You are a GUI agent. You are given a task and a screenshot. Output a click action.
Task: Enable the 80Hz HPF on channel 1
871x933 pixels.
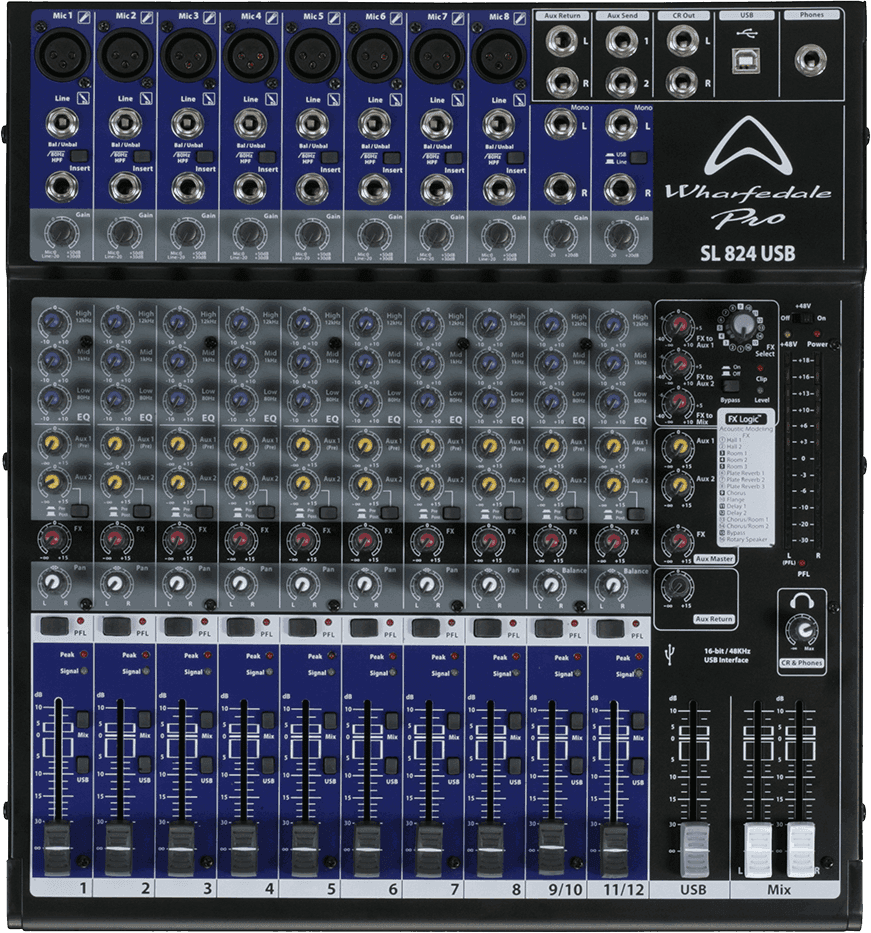[79, 156]
